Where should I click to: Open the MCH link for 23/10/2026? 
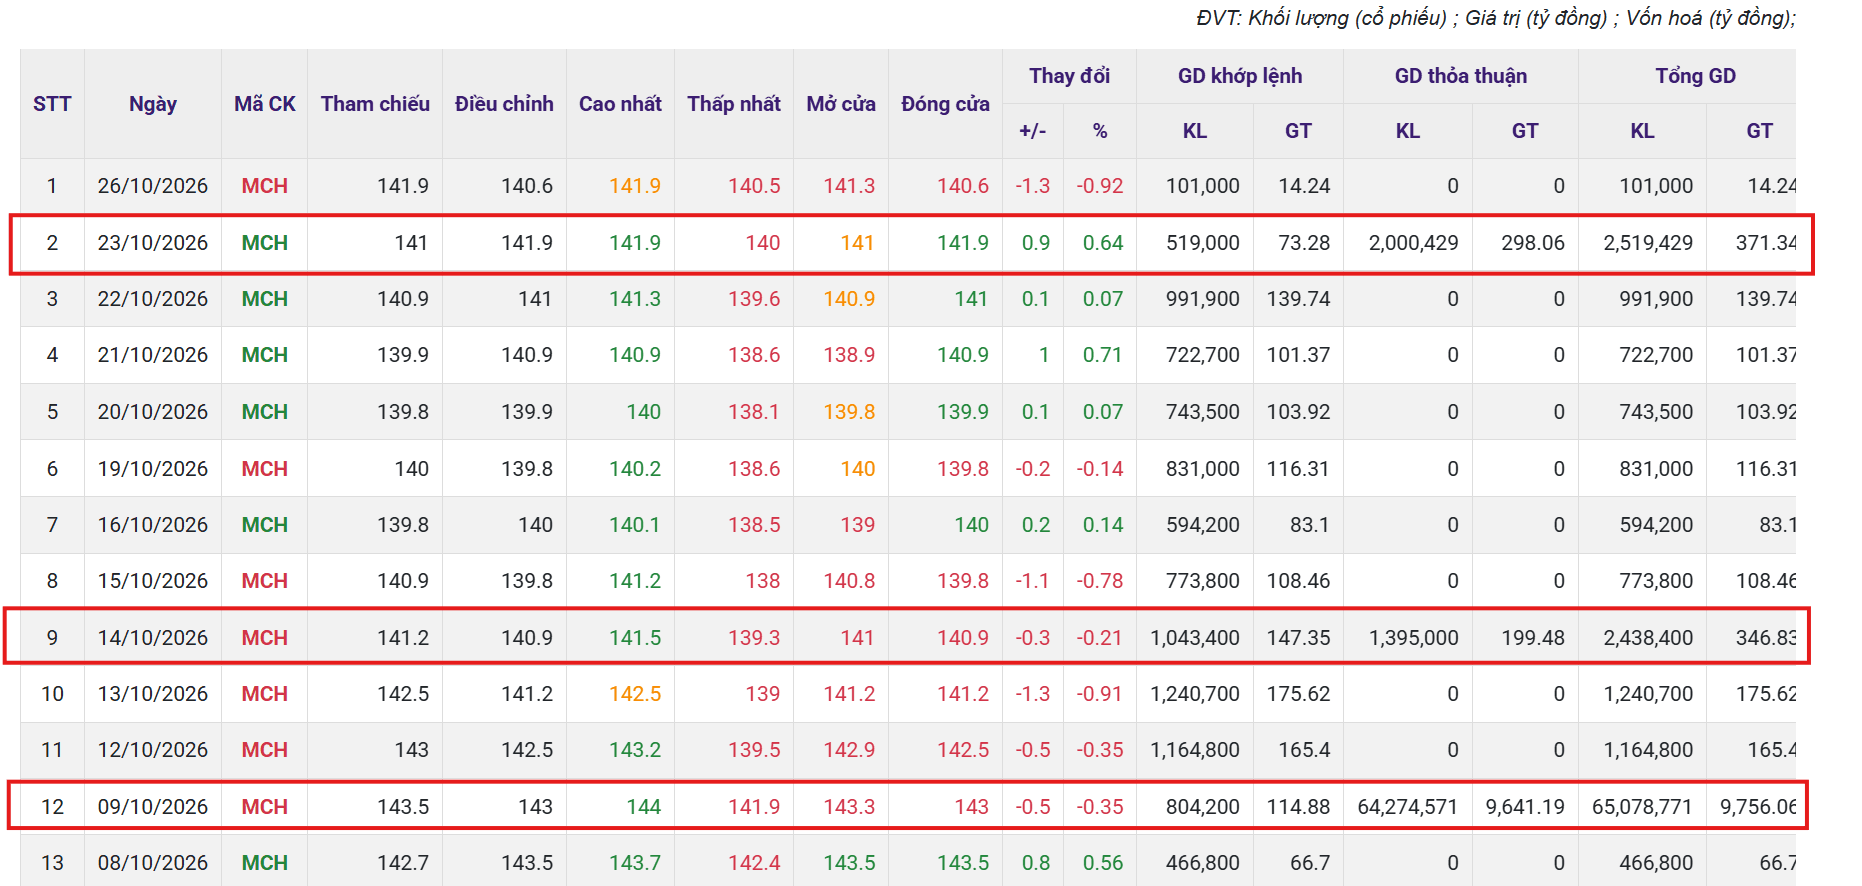[x=264, y=243]
